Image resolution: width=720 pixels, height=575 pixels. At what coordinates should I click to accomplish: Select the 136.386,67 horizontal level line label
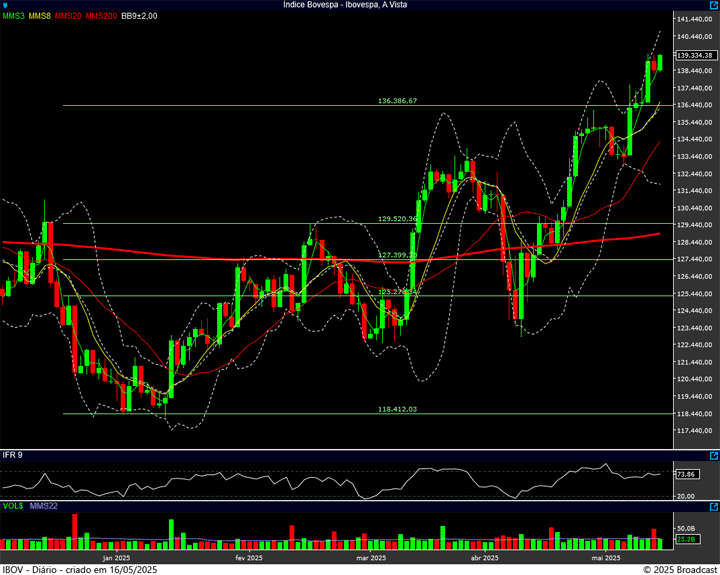(x=397, y=101)
